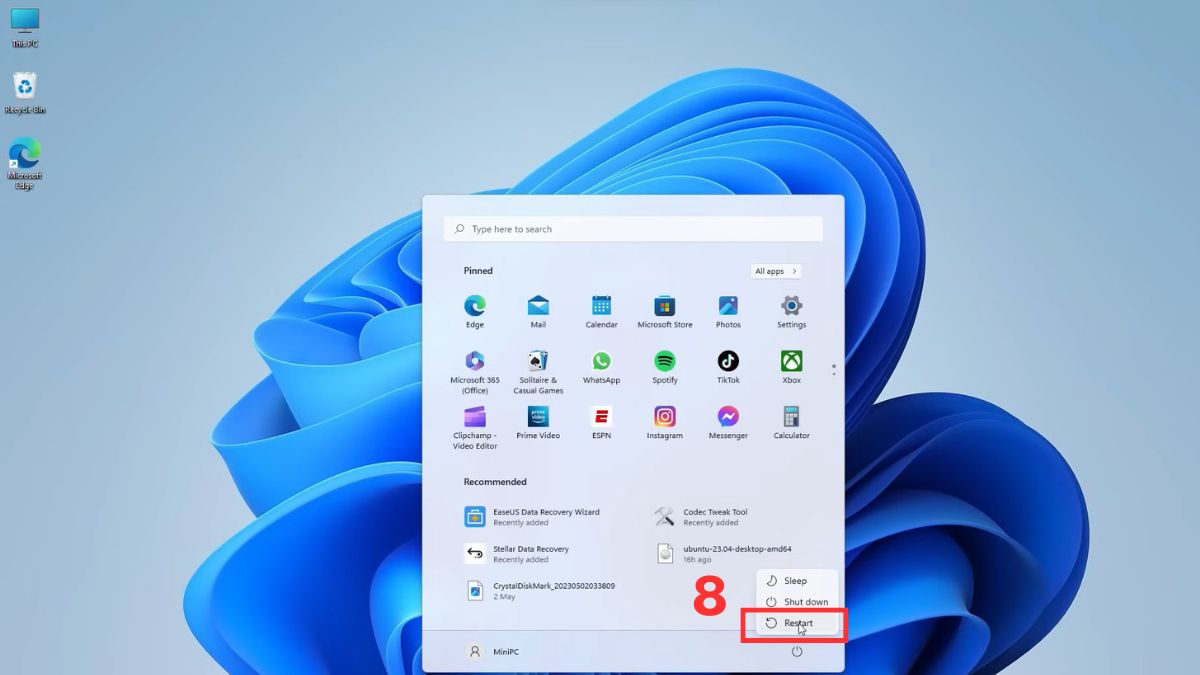Click the power icon in the Start menu
1200x675 pixels.
796,650
